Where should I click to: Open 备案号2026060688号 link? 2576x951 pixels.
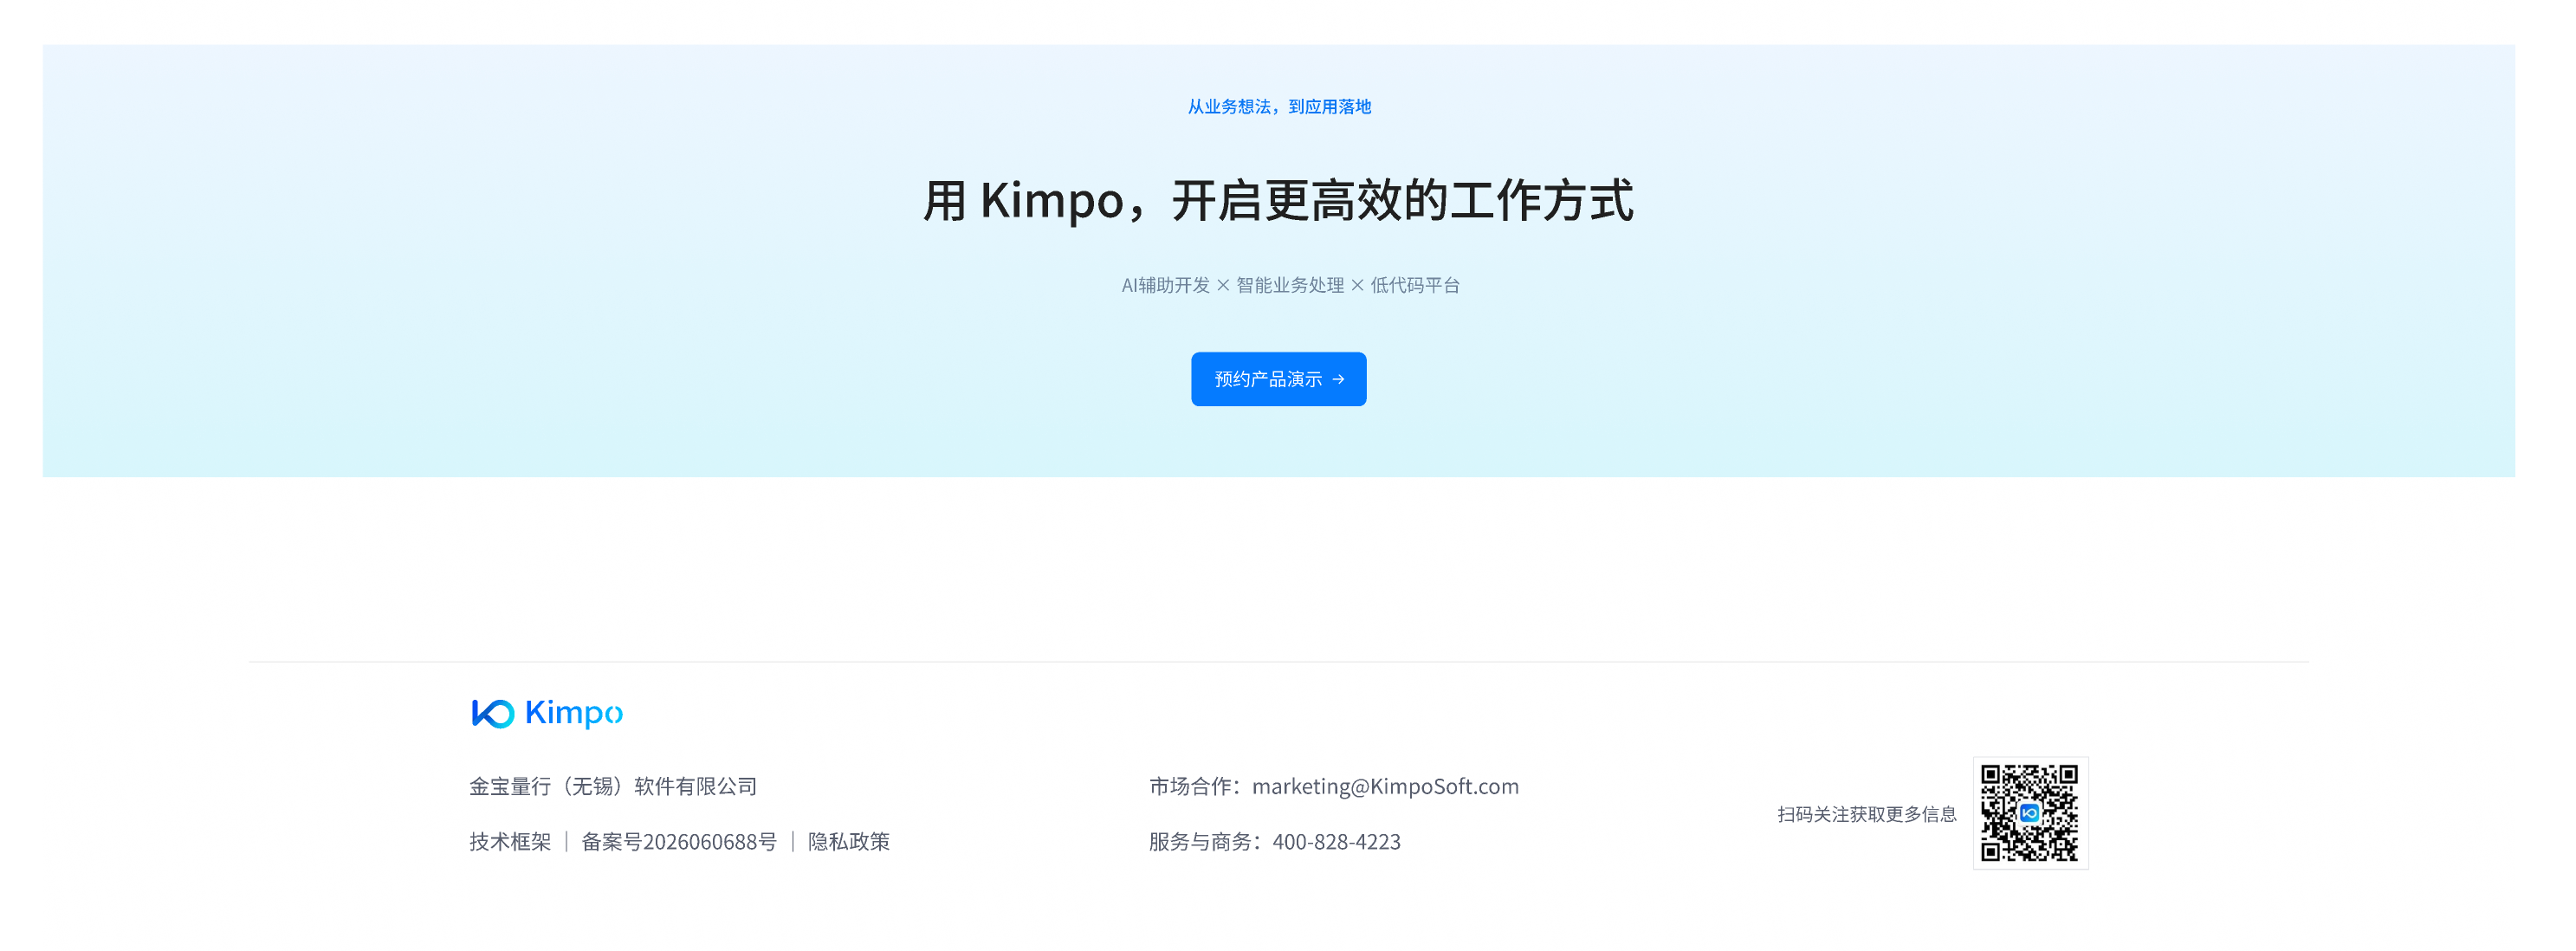point(679,842)
